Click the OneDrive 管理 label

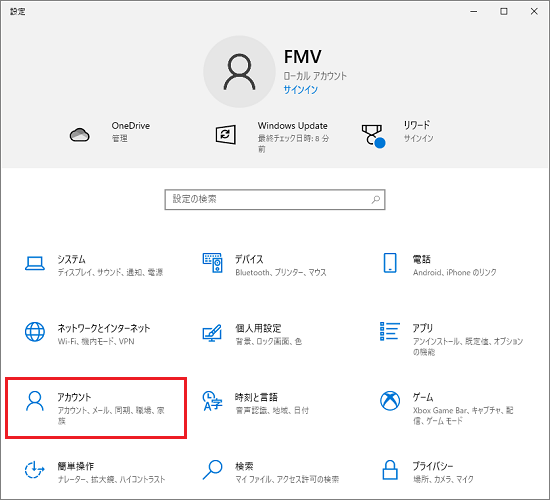120,139
